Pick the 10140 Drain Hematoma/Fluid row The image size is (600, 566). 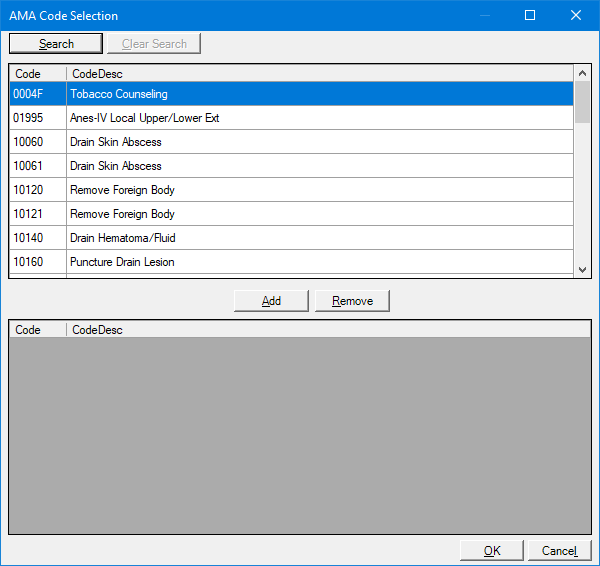[x=290, y=238]
